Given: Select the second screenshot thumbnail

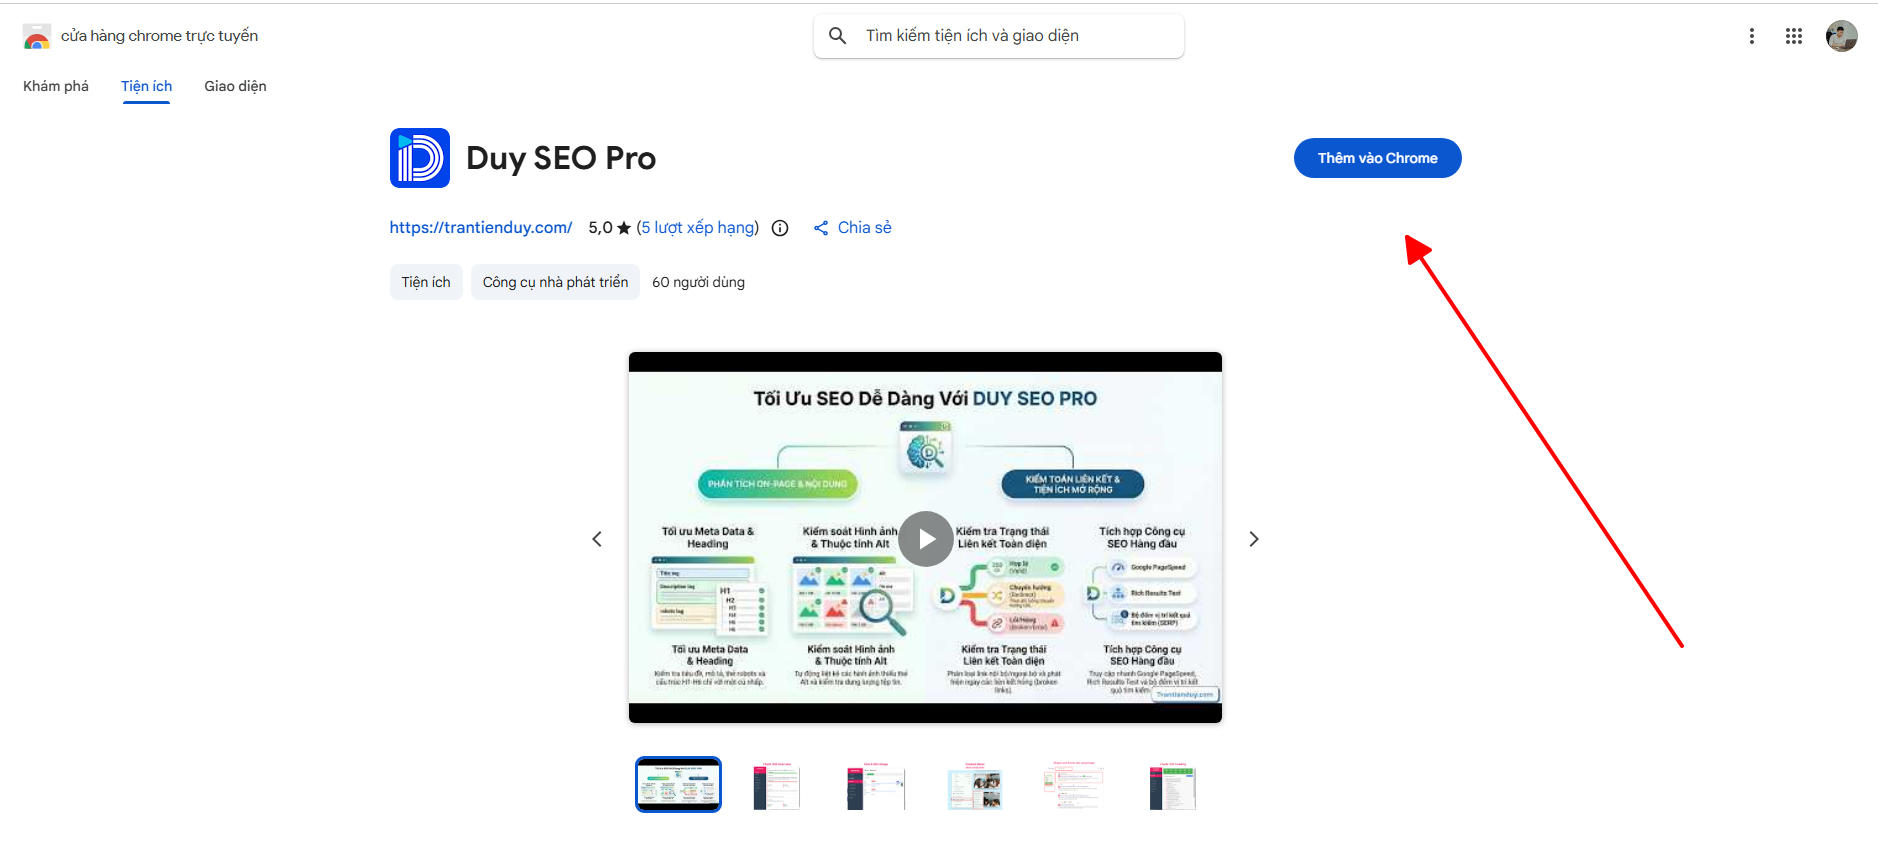Looking at the screenshot, I should point(777,786).
